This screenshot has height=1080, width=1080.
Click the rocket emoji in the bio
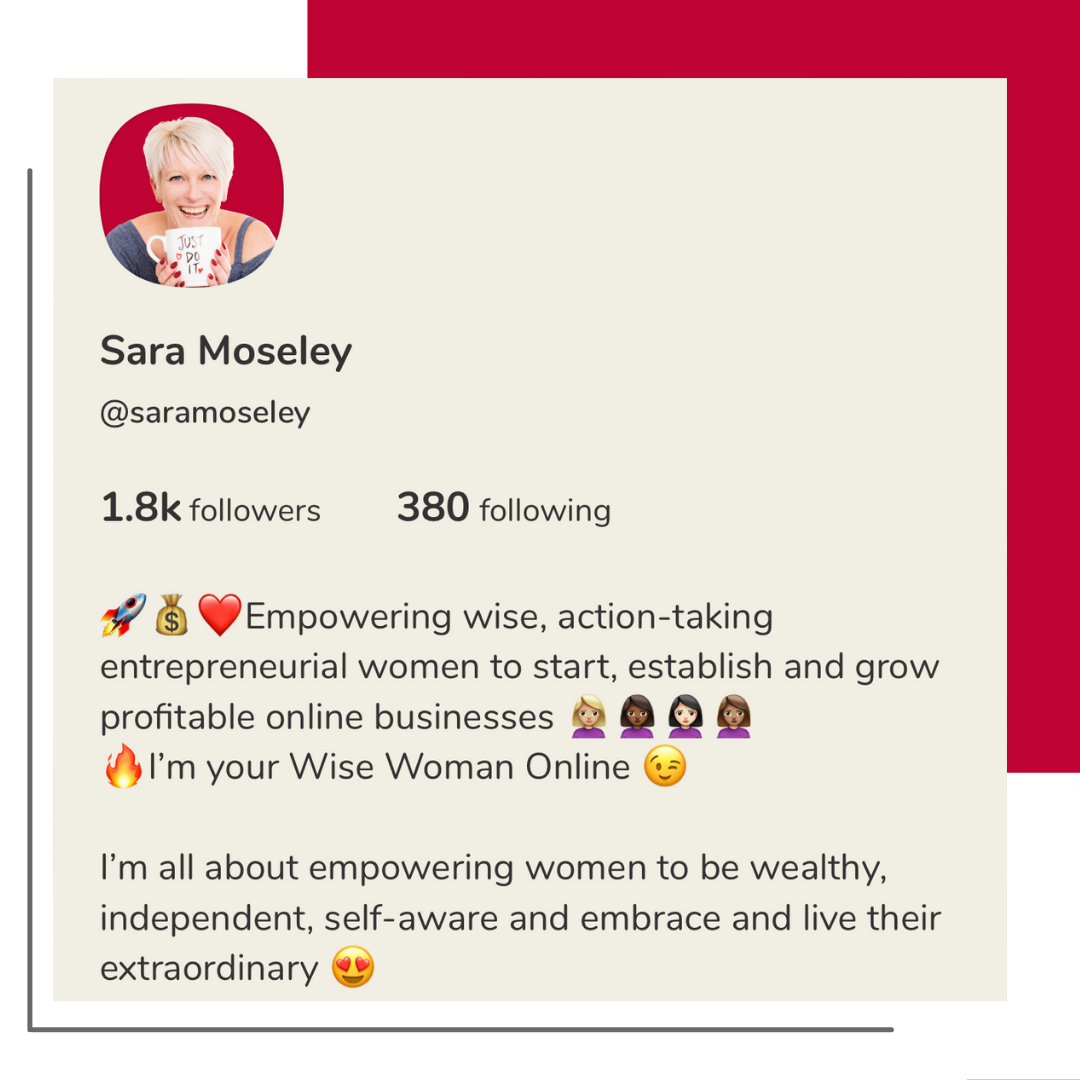pyautogui.click(x=123, y=615)
